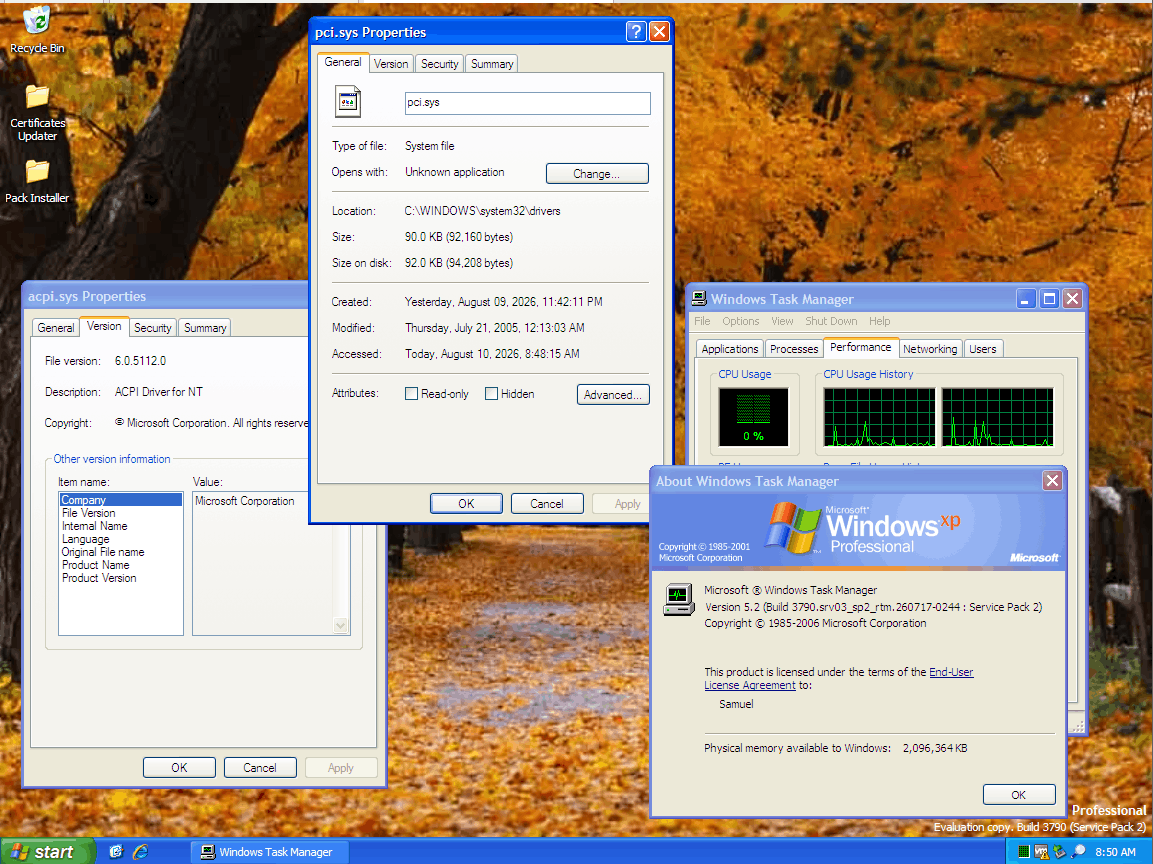The image size is (1153, 864).
Task: Click the Windows Task Manager taskbar button
Action: coord(269,851)
